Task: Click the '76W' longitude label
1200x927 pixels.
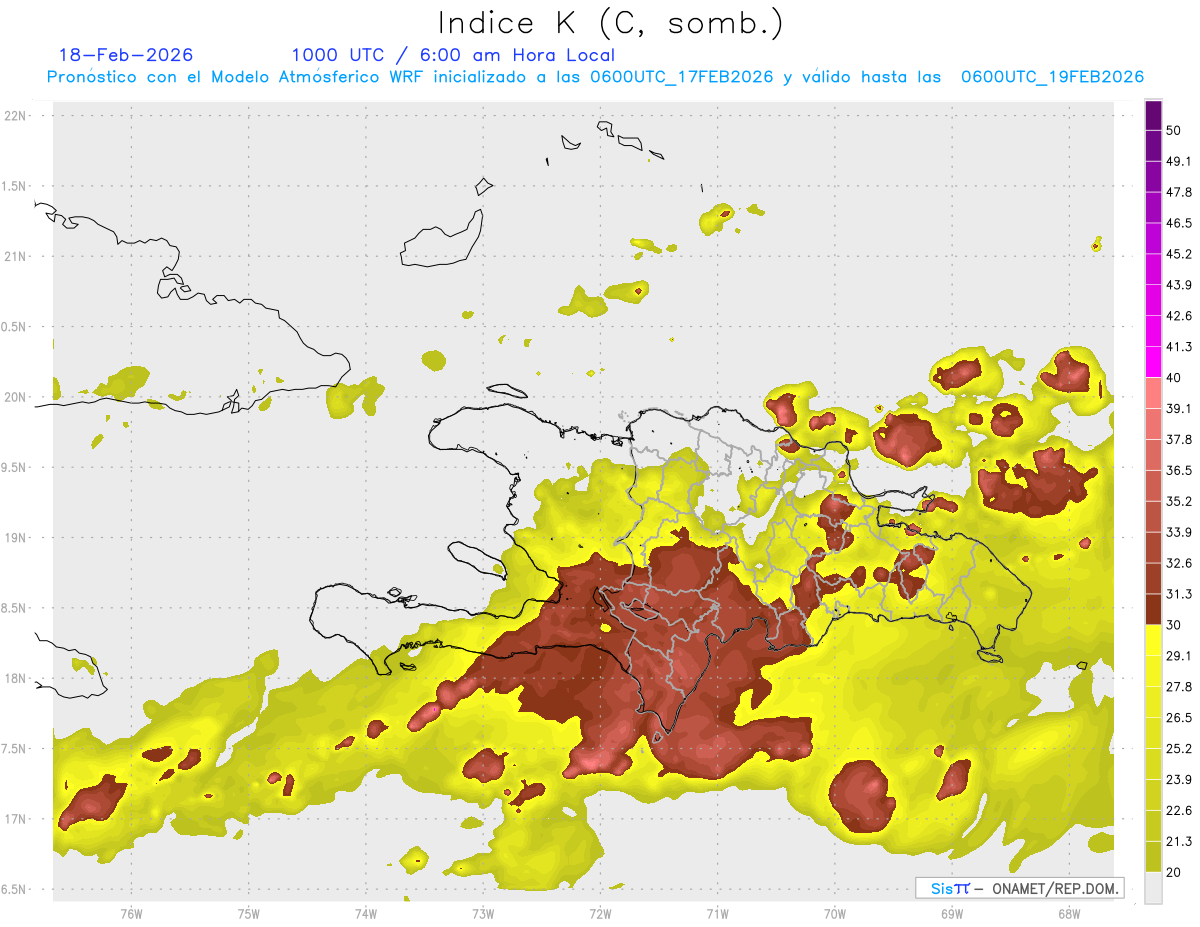Action: coord(131,914)
